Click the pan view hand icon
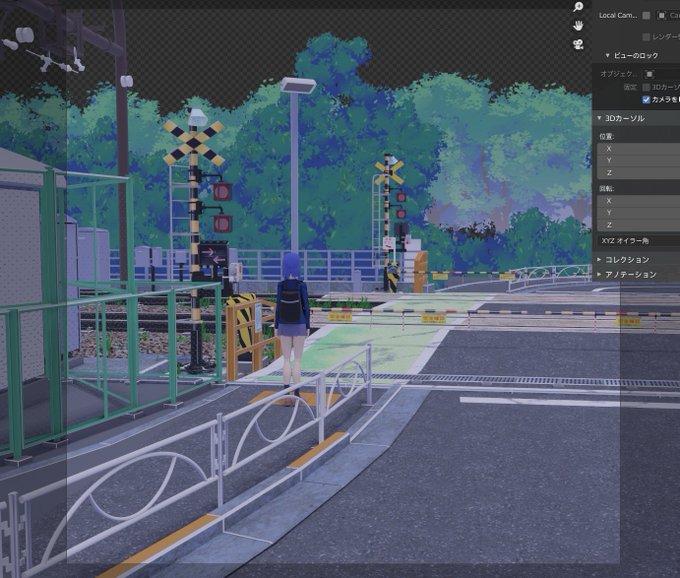Viewport: 680px width, 578px height. coord(578,26)
